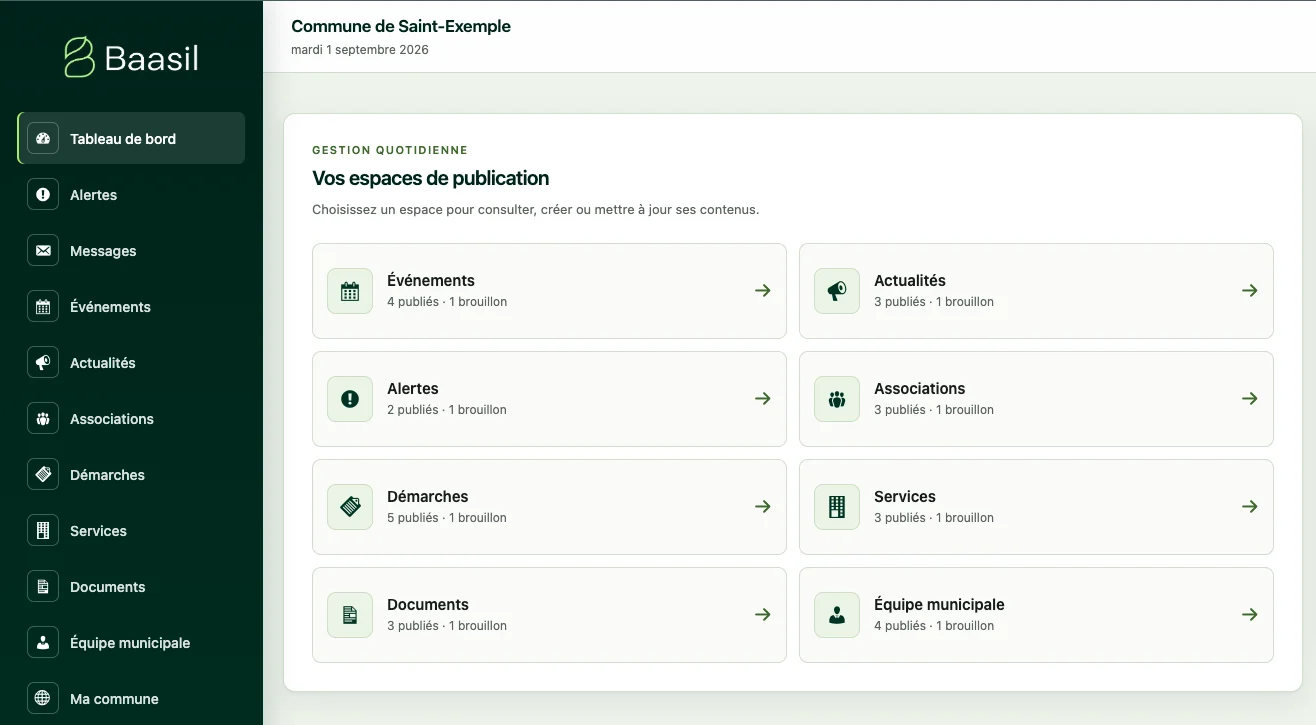The width and height of the screenshot is (1316, 725).
Task: Click the file icon on Documents card
Action: [x=350, y=615]
